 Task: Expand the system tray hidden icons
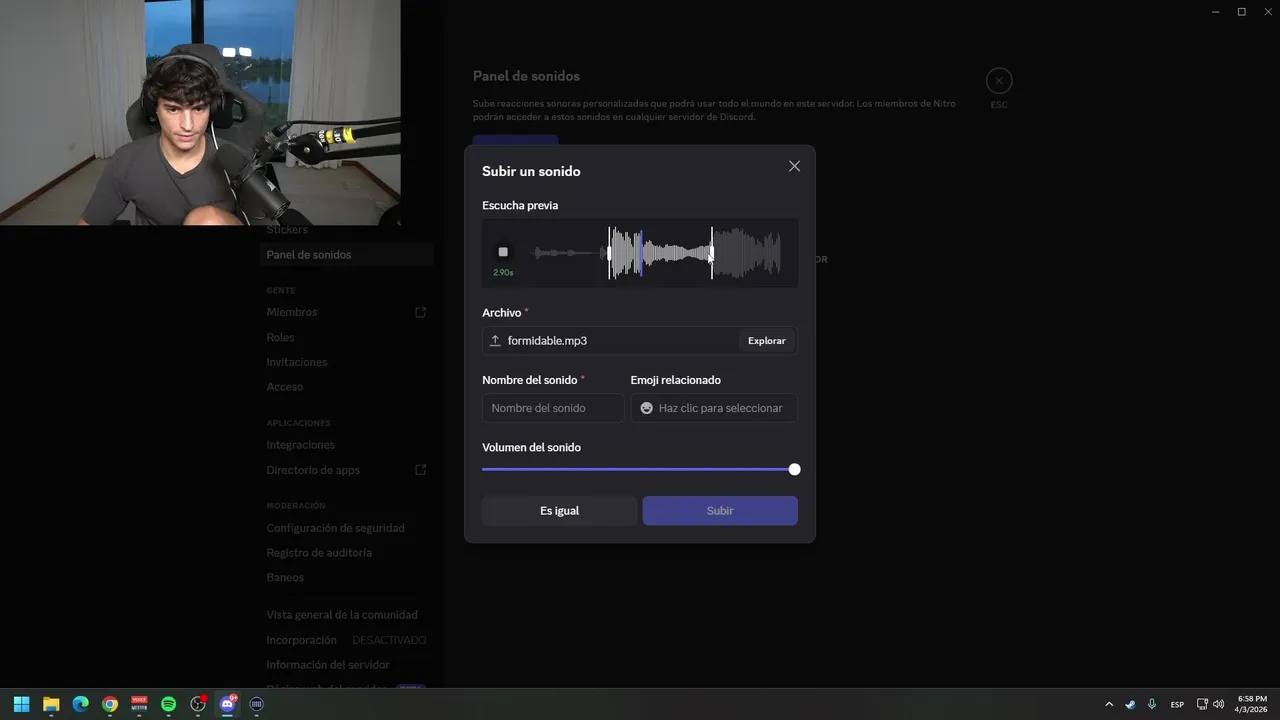1108,704
